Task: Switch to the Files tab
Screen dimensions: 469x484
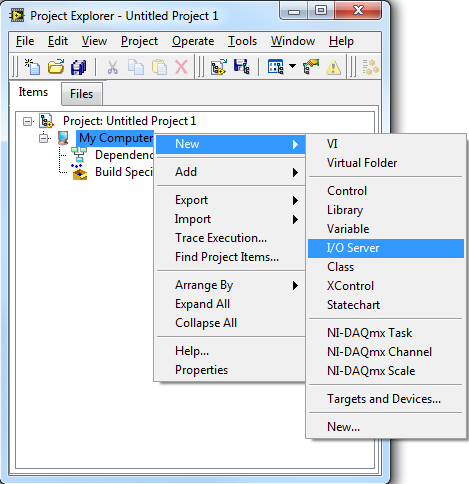Action: (x=82, y=94)
